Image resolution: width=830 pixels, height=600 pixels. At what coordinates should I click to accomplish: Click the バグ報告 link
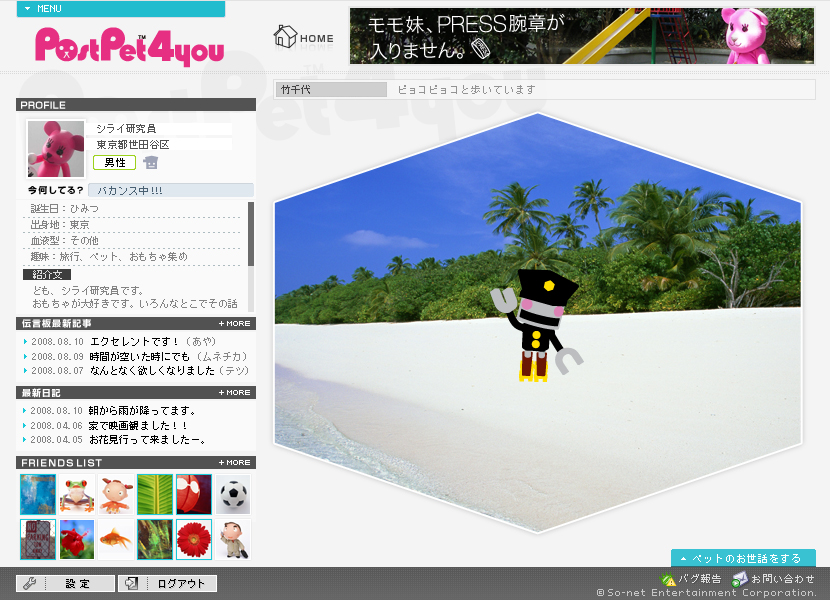coord(691,578)
